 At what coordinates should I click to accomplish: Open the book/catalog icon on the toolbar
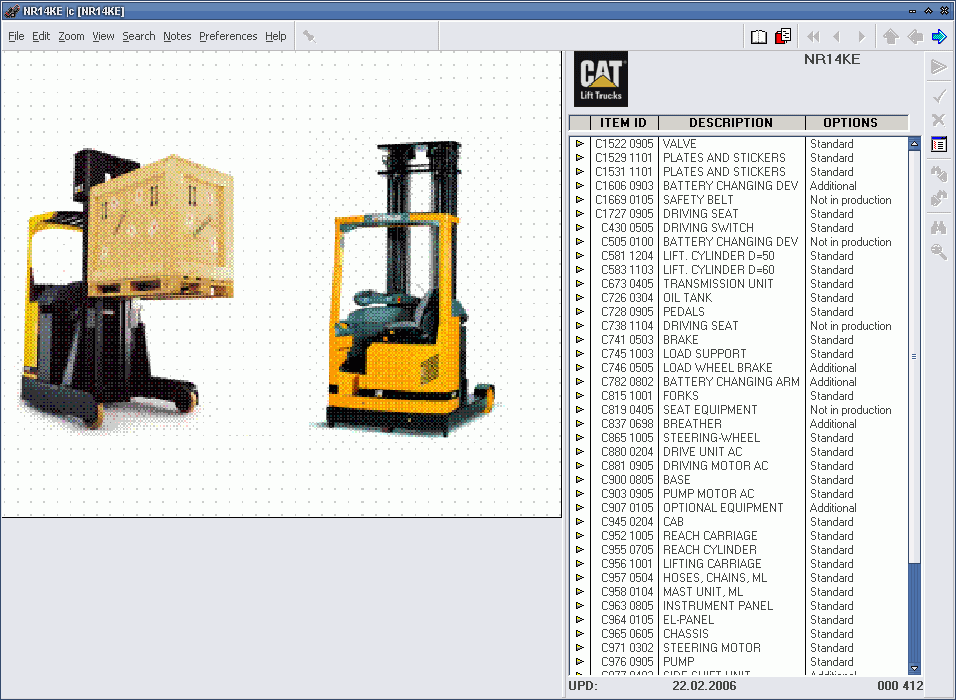758,35
